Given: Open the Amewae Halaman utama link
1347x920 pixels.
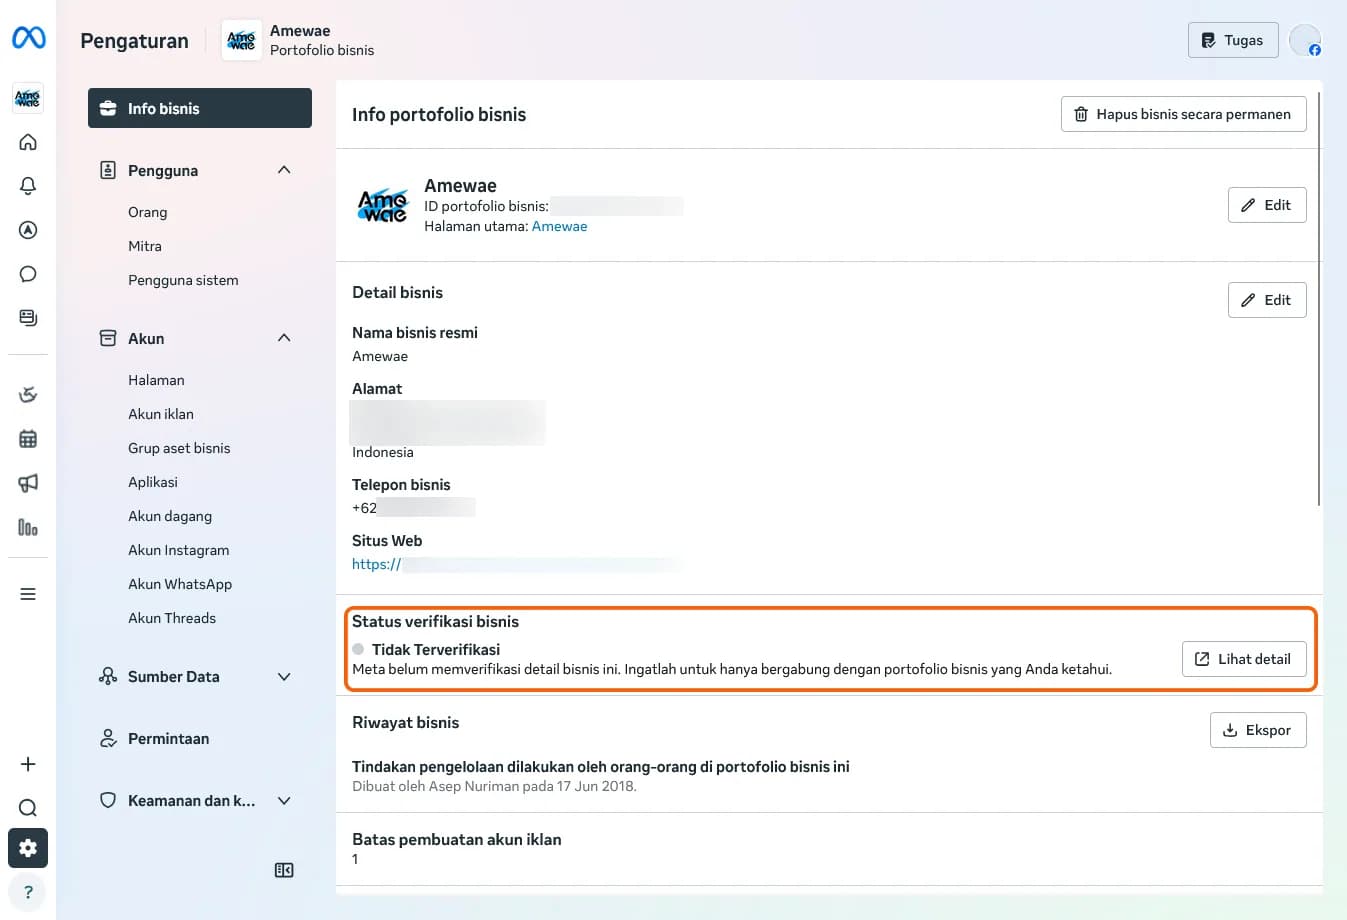Looking at the screenshot, I should 559,226.
